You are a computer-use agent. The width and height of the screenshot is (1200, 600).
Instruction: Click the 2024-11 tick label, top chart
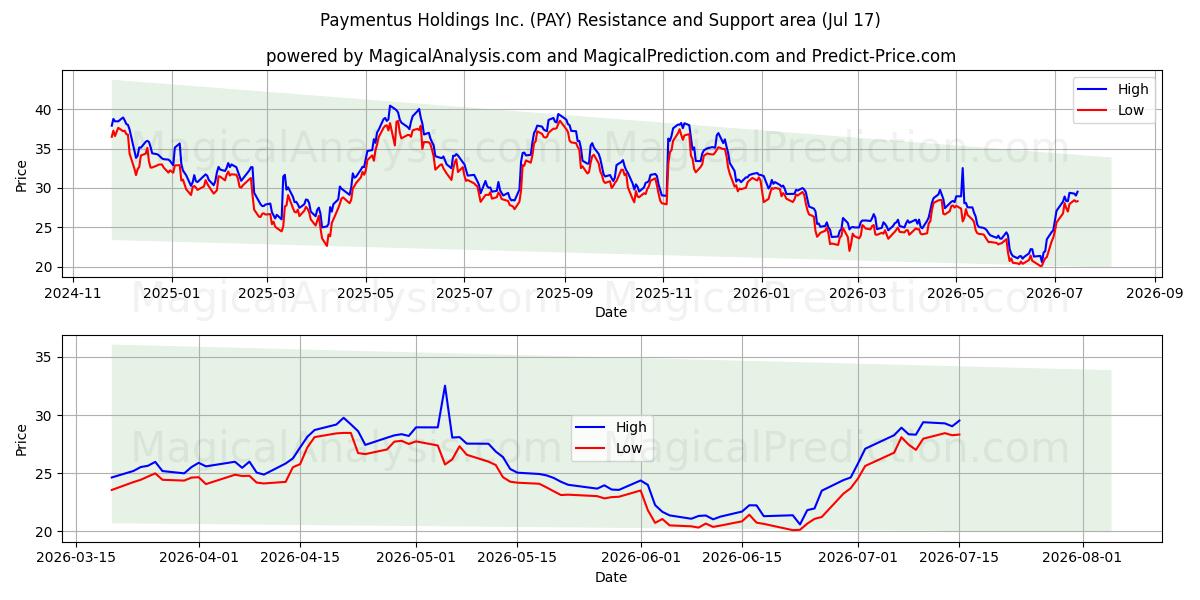tap(72, 294)
